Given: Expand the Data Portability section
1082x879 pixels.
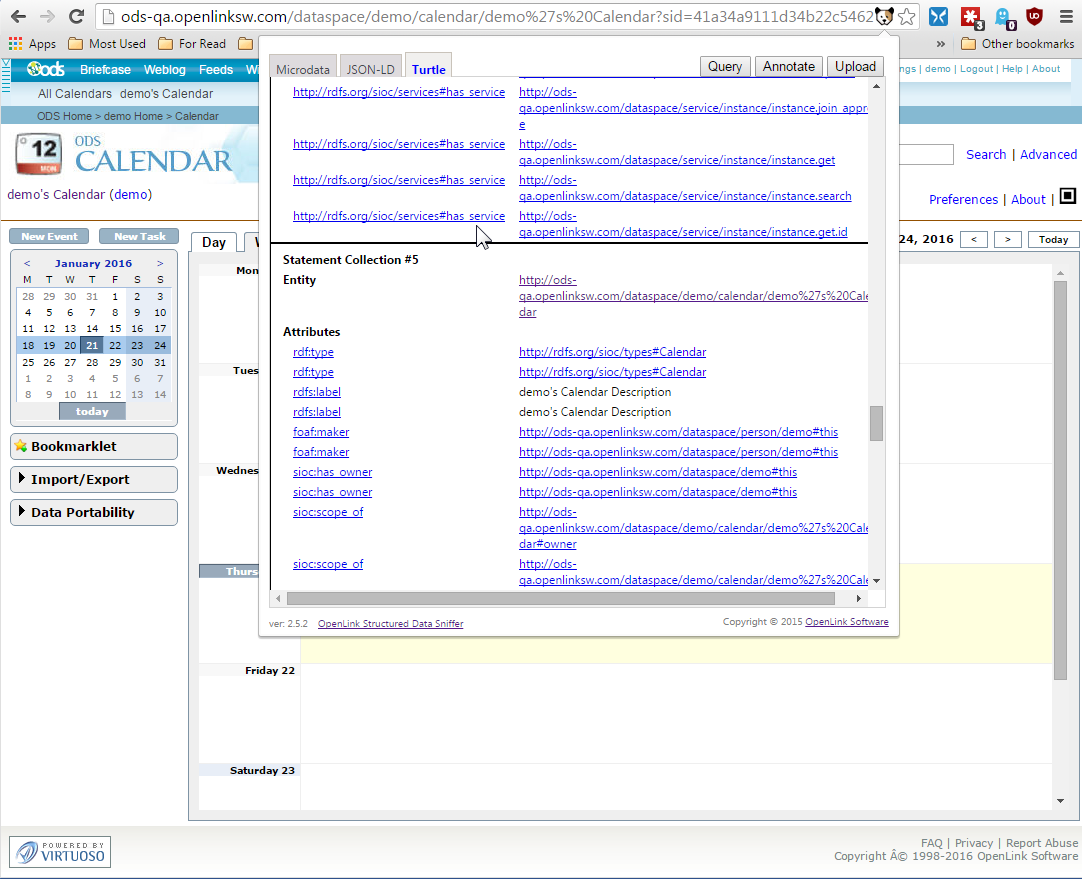Looking at the screenshot, I should pyautogui.click(x=93, y=512).
